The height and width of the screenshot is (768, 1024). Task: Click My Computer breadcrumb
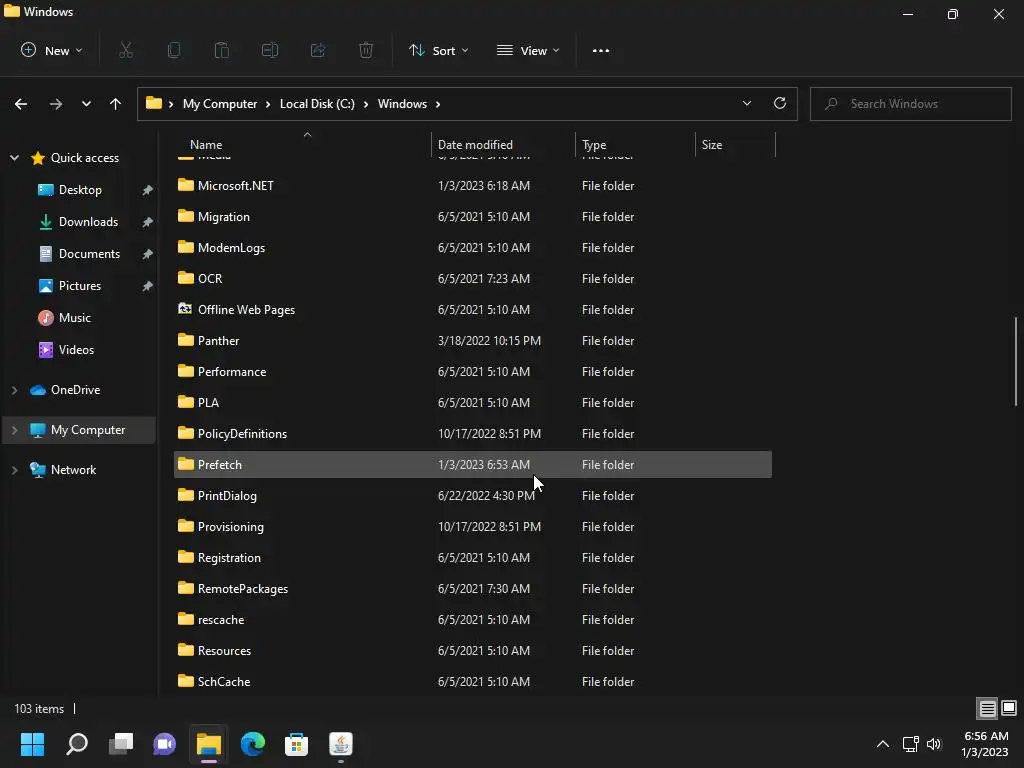[220, 104]
